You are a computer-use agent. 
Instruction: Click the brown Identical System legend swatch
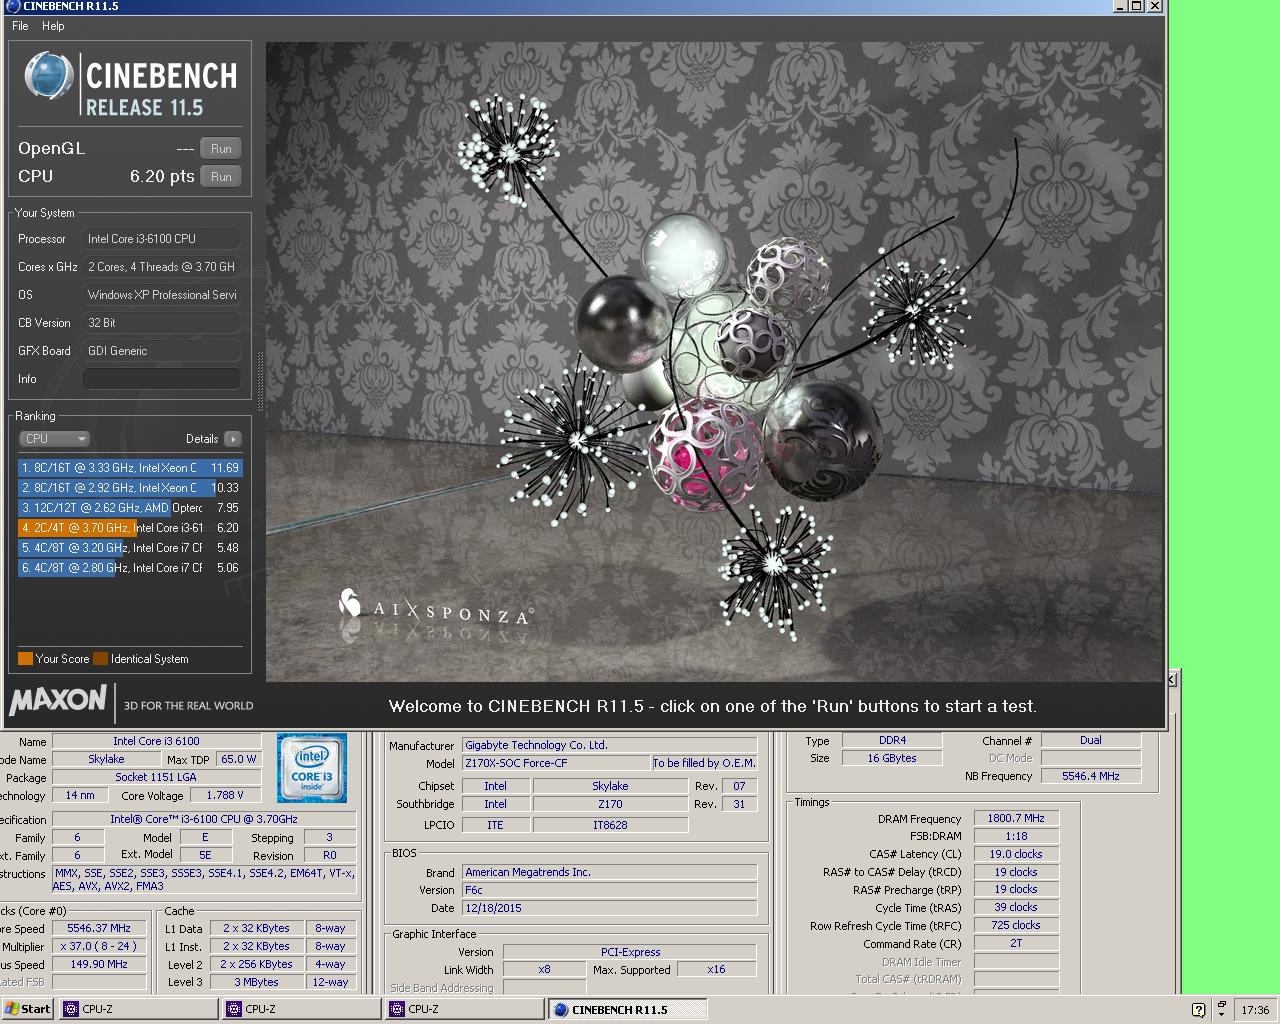(100, 659)
